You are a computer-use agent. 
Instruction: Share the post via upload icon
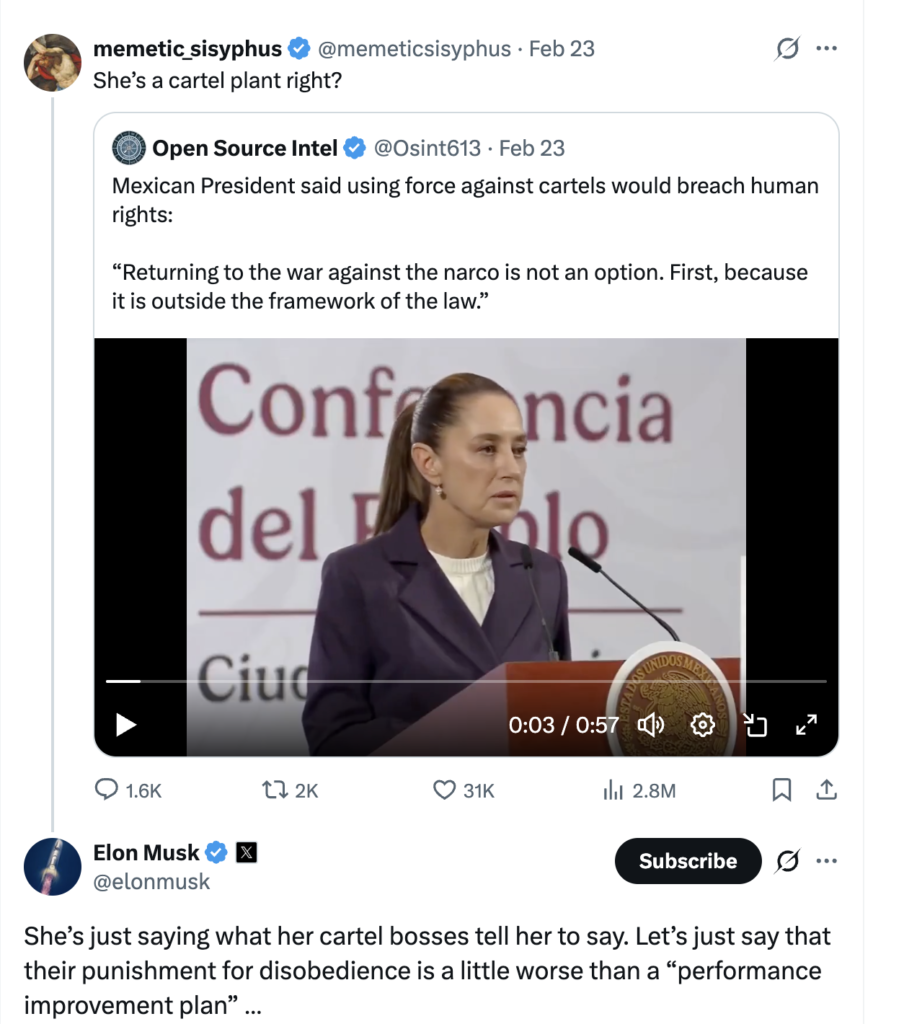826,790
